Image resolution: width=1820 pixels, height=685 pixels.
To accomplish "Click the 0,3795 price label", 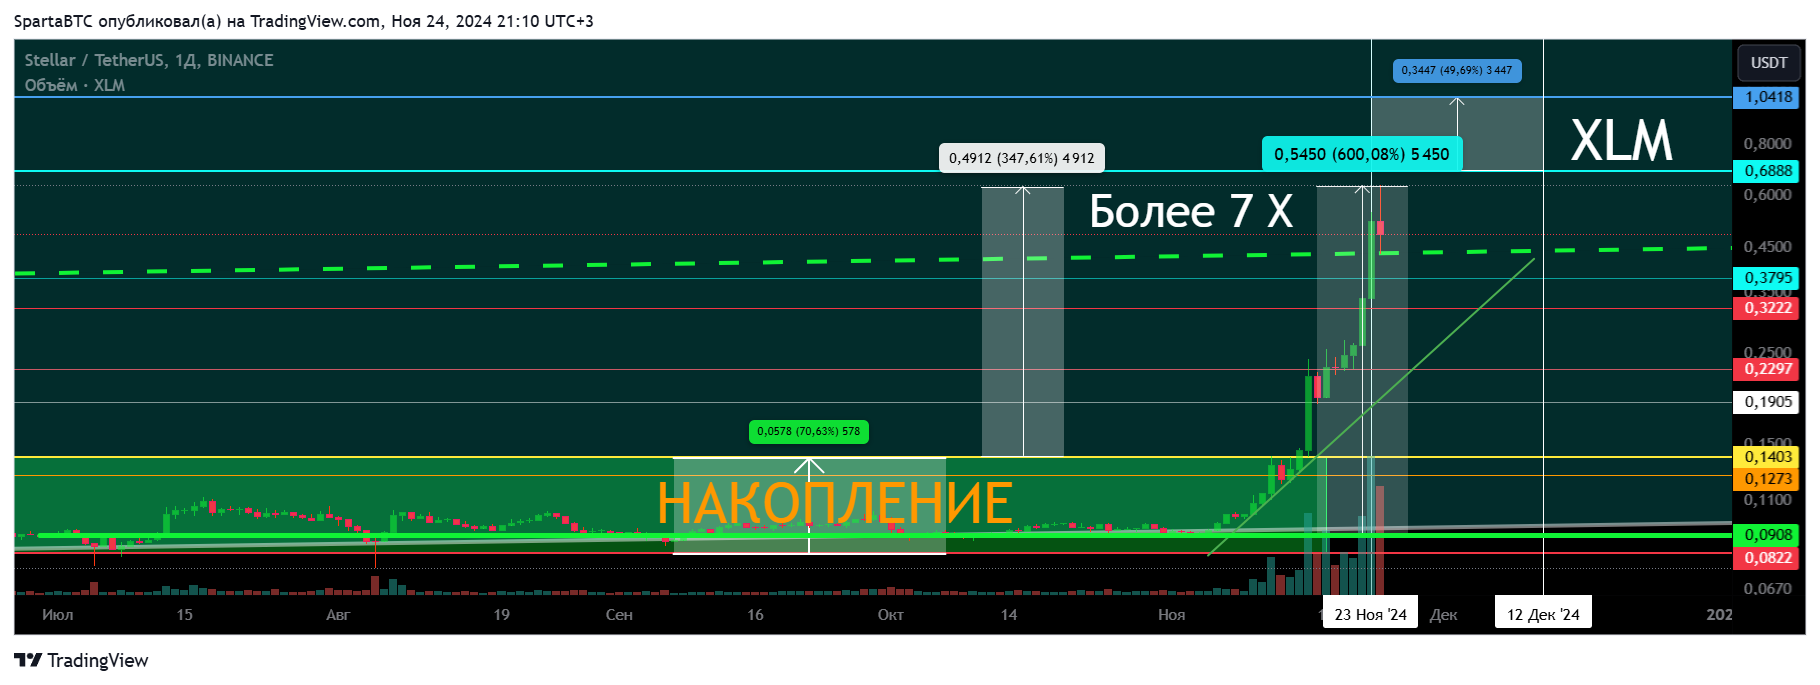I will 1765,278.
